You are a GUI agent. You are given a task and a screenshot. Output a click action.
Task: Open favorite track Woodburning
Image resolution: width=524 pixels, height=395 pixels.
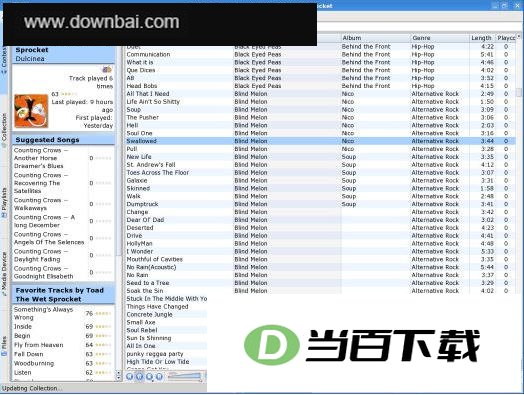pos(34,363)
